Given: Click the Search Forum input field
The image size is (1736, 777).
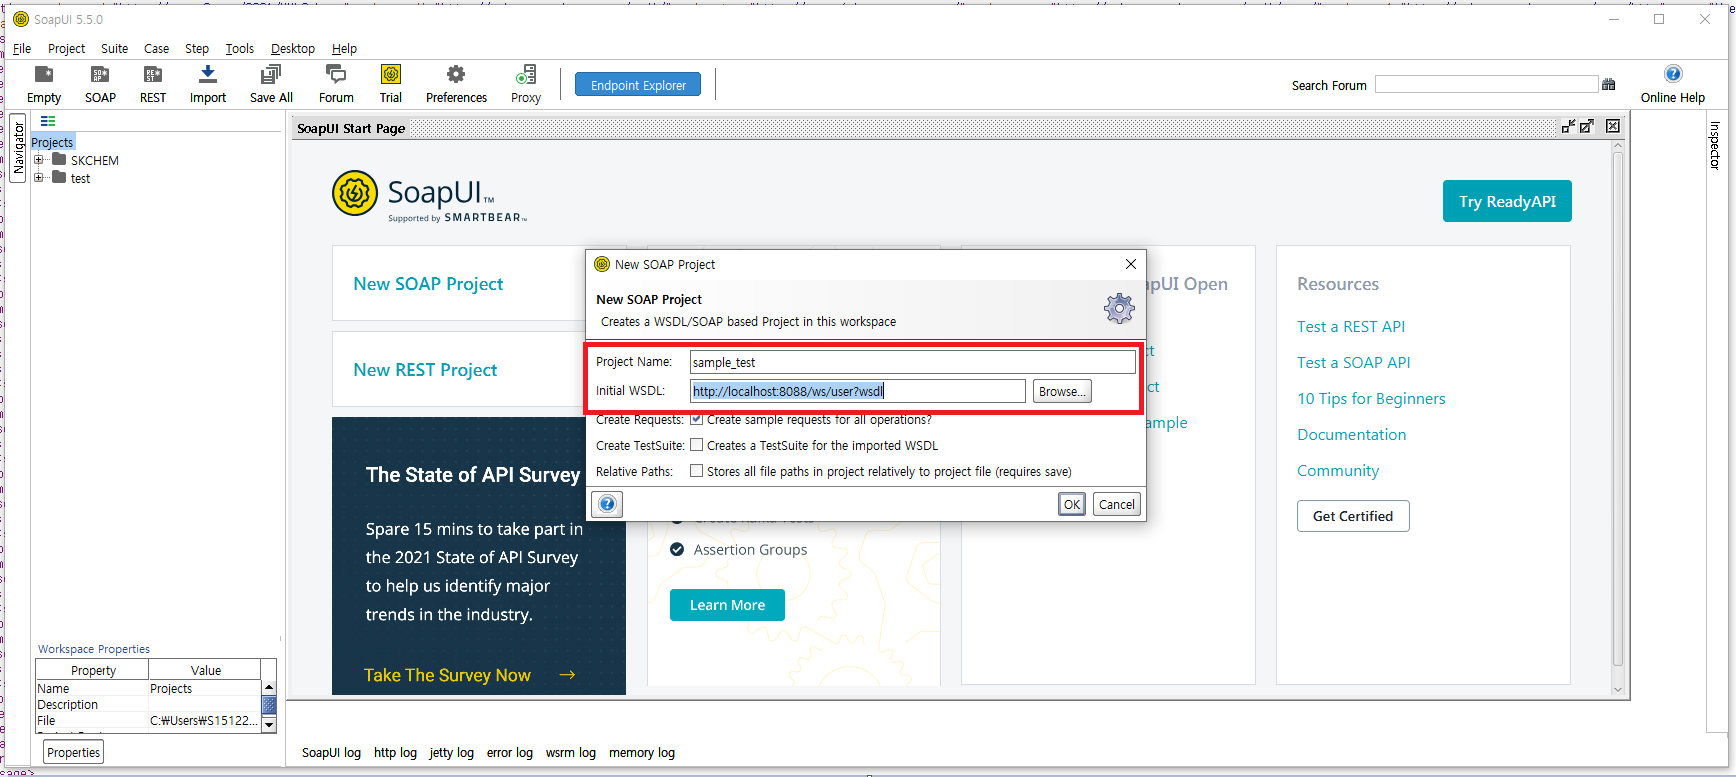Looking at the screenshot, I should point(1486,85).
